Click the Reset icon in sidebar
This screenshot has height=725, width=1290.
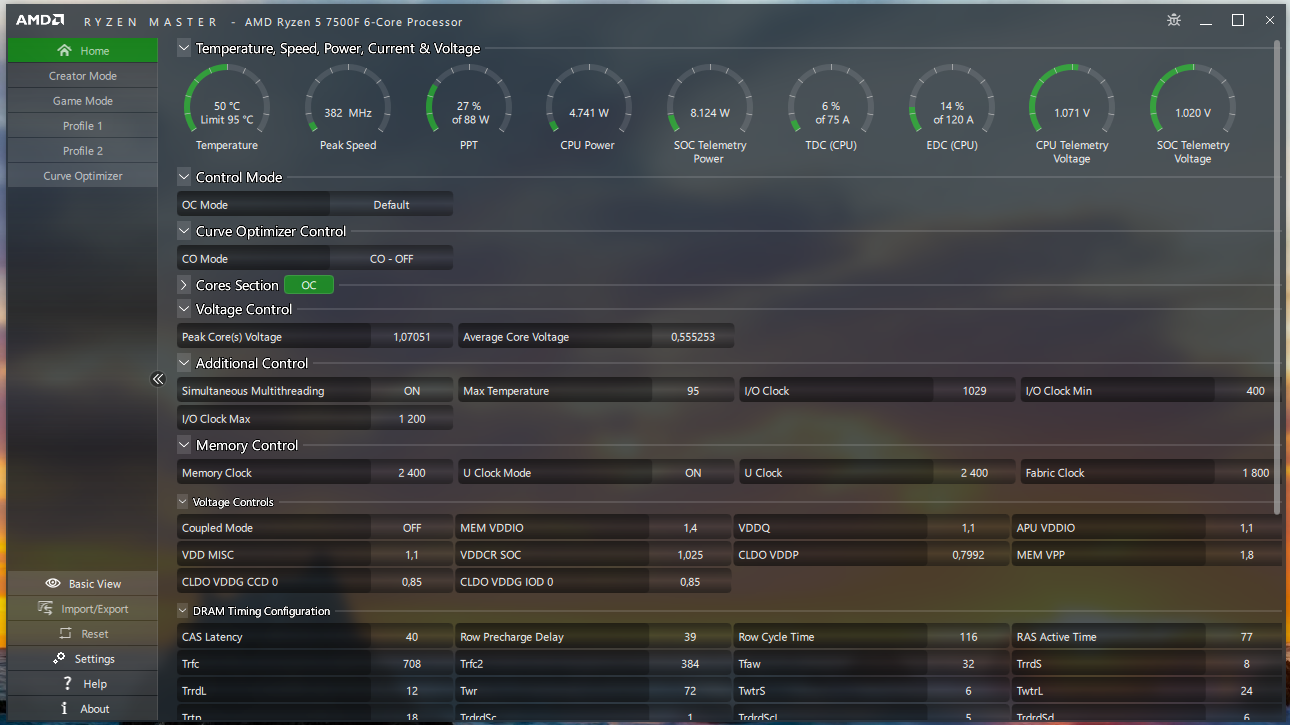(x=65, y=633)
